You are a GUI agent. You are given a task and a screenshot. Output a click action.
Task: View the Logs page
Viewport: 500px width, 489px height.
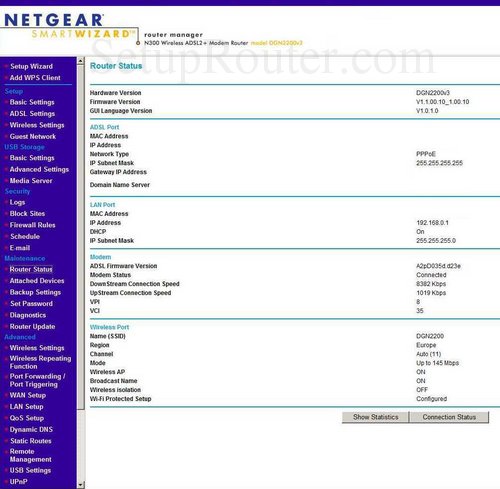17,202
